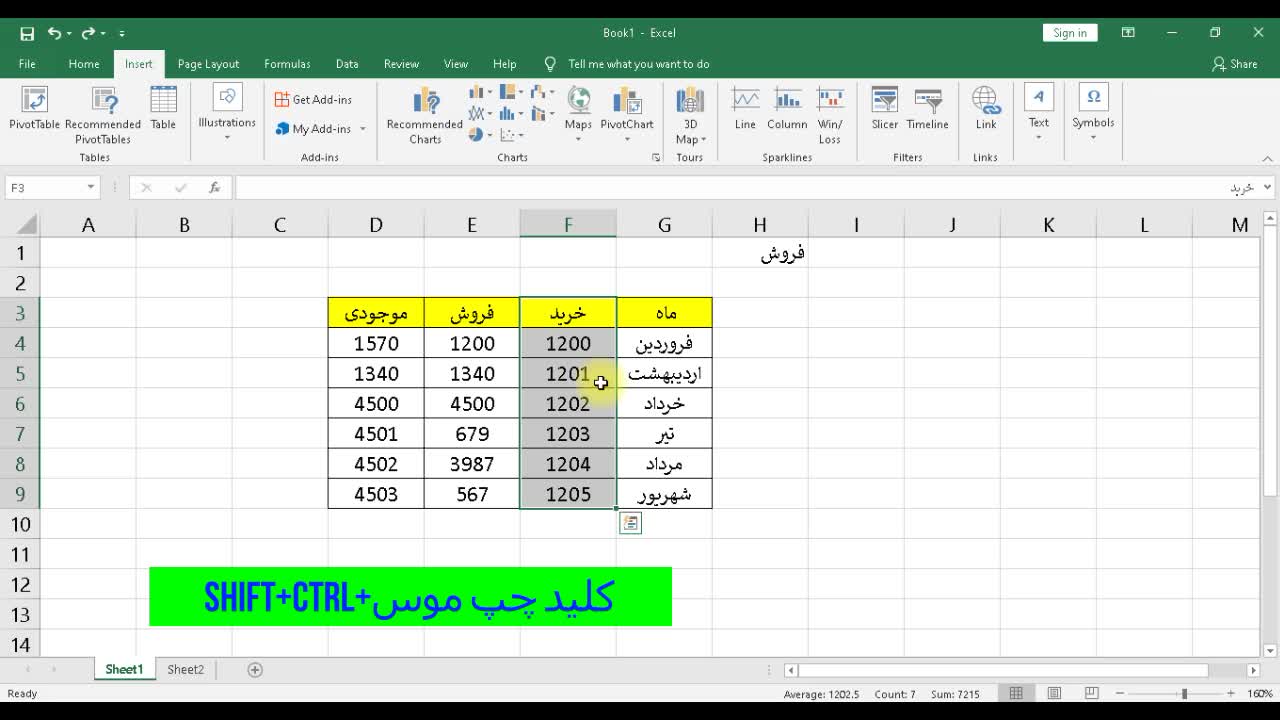This screenshot has width=1280, height=720.
Task: Insert a hyperlink with the Link button
Action: coord(986,109)
